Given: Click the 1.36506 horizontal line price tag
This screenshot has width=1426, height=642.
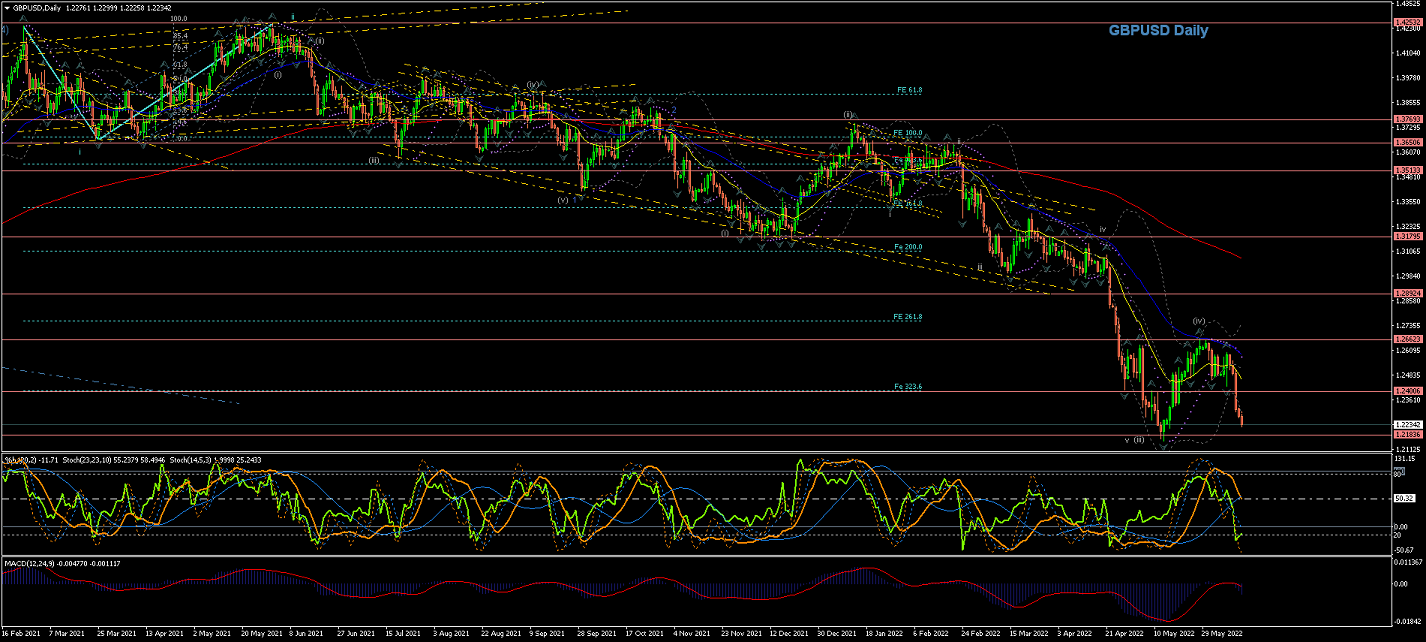Looking at the screenshot, I should [x=1407, y=143].
